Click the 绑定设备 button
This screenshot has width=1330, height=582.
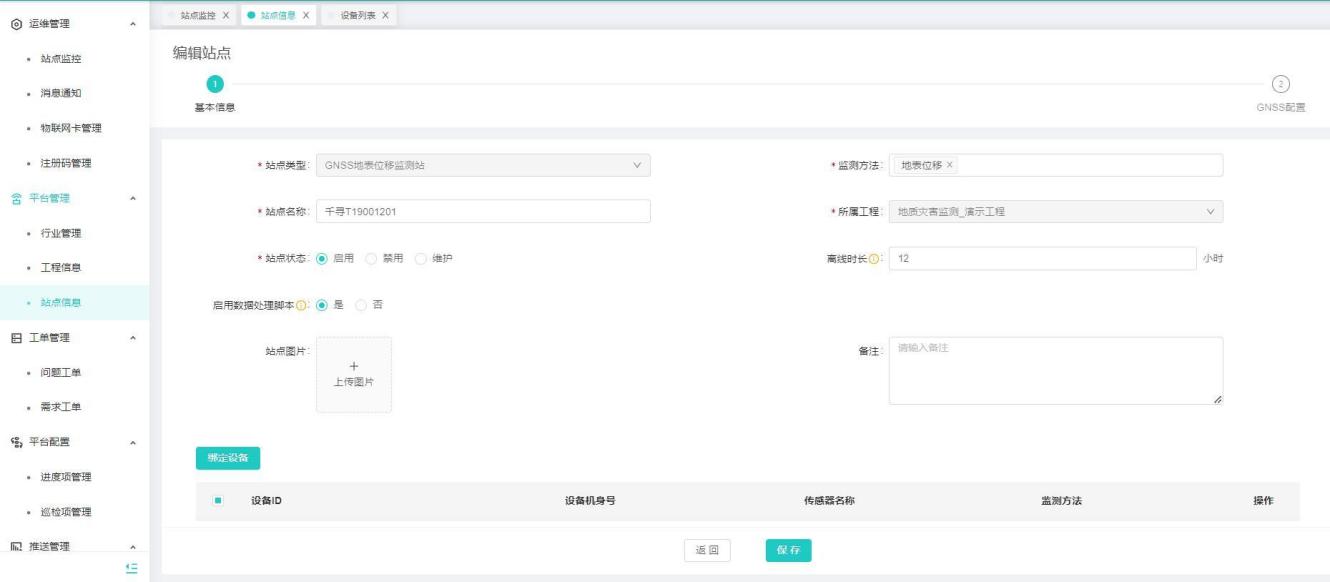pos(227,458)
